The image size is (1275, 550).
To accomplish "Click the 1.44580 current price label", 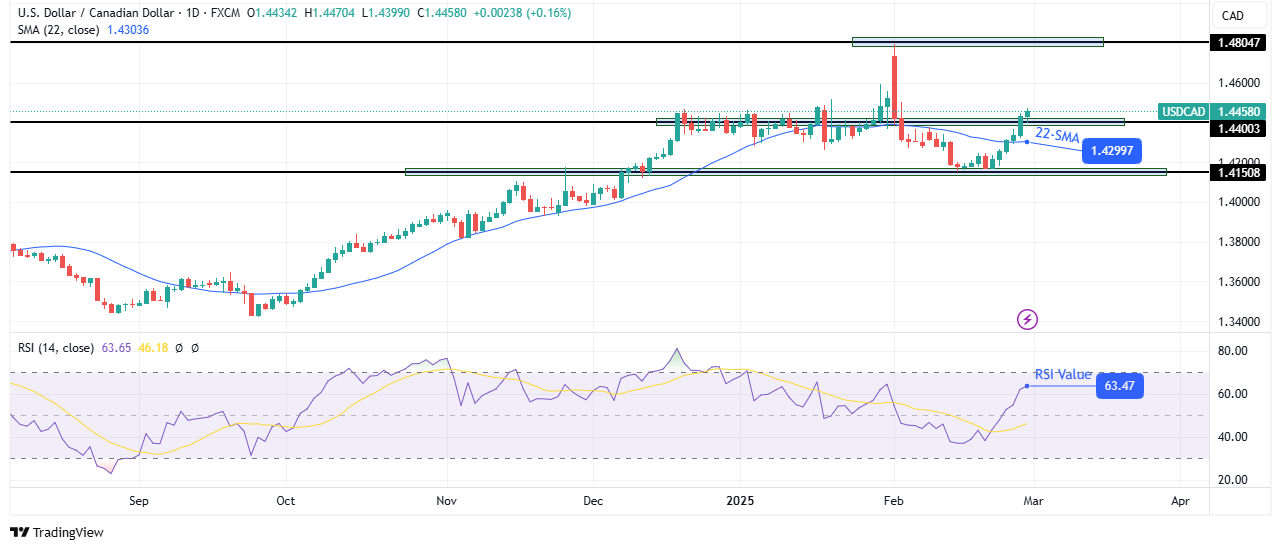I will click(1237, 111).
